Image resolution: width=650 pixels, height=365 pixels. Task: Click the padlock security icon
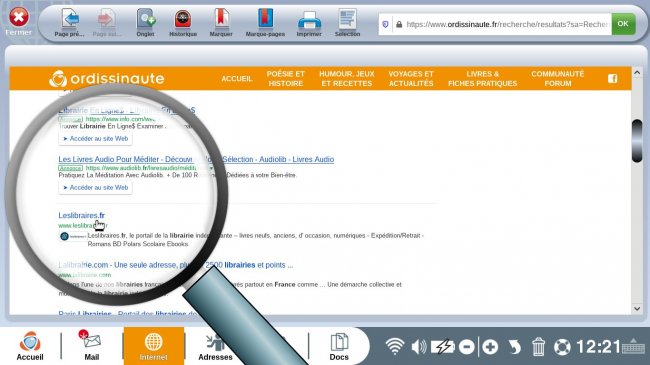coord(399,24)
